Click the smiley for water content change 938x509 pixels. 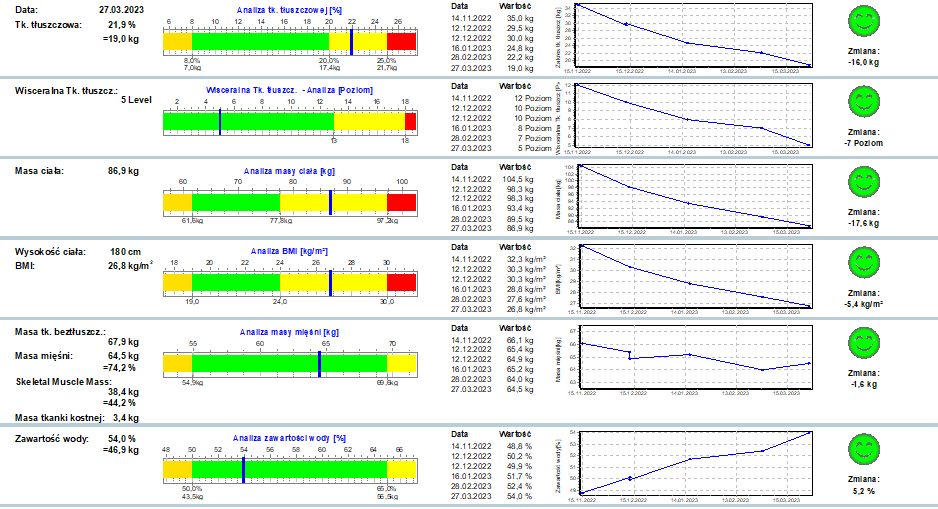(862, 449)
